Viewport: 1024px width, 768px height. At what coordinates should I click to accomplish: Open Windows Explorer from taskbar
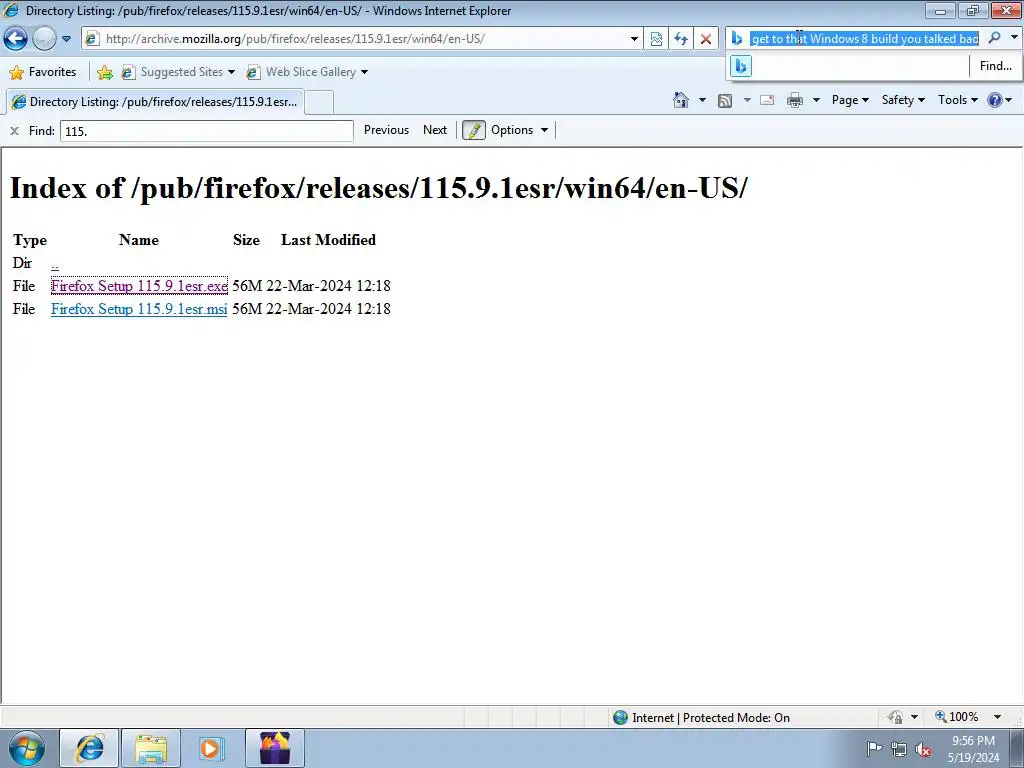pos(151,748)
